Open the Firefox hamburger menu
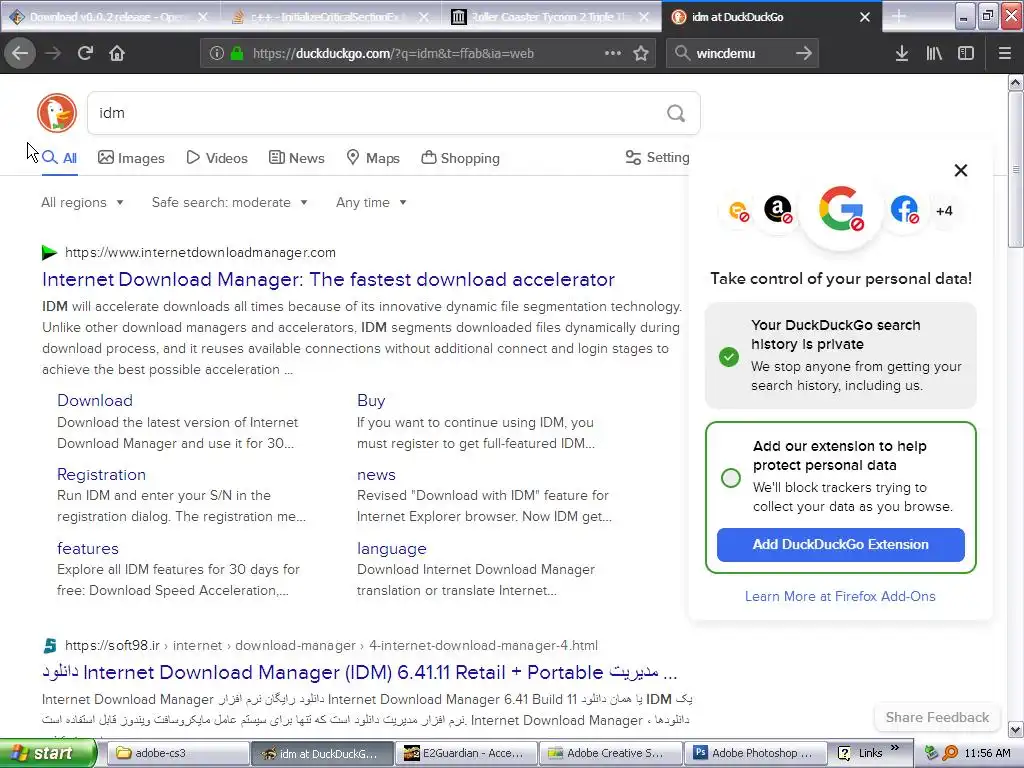This screenshot has width=1024, height=768. pos(1004,53)
